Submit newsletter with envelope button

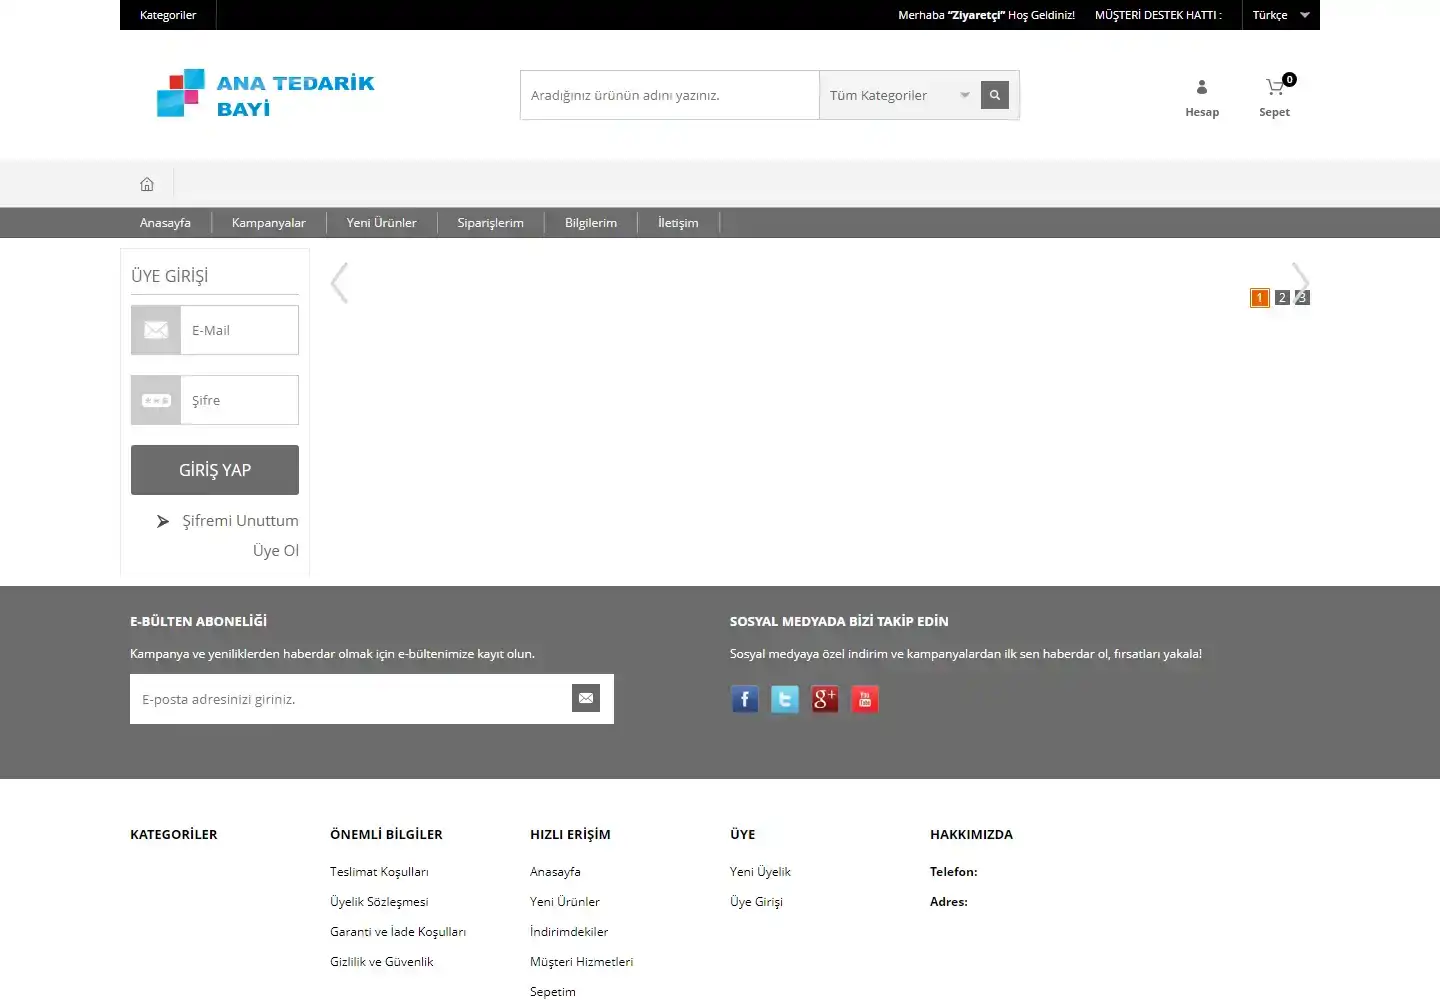pos(586,698)
